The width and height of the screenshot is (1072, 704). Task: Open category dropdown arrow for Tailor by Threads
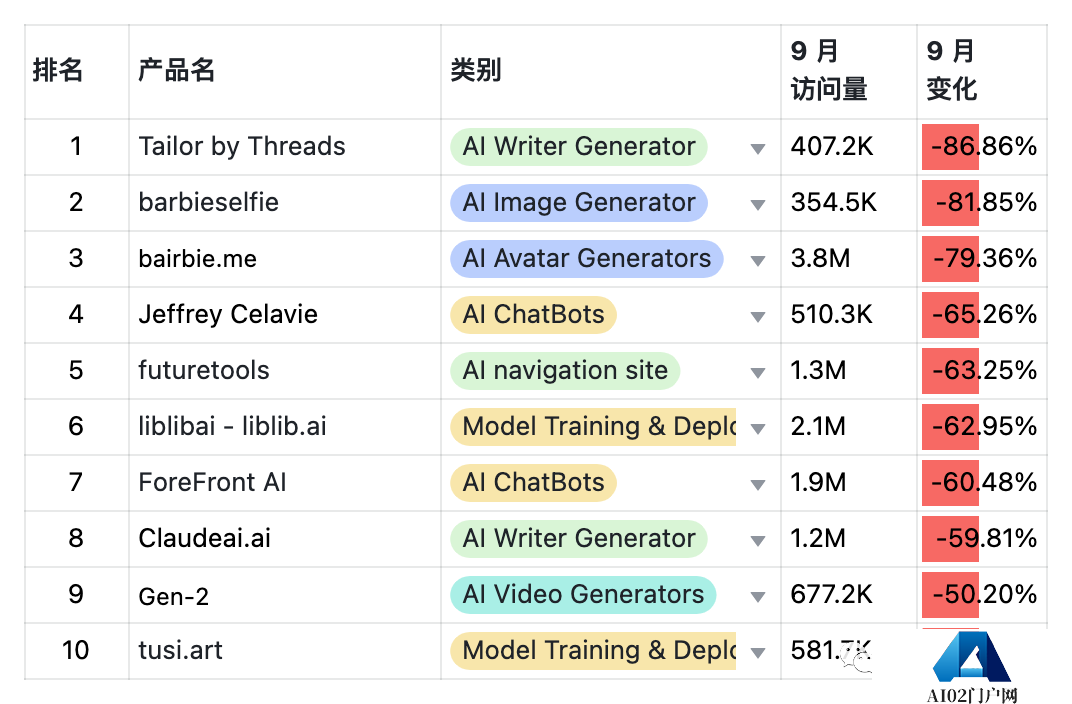[x=757, y=149]
